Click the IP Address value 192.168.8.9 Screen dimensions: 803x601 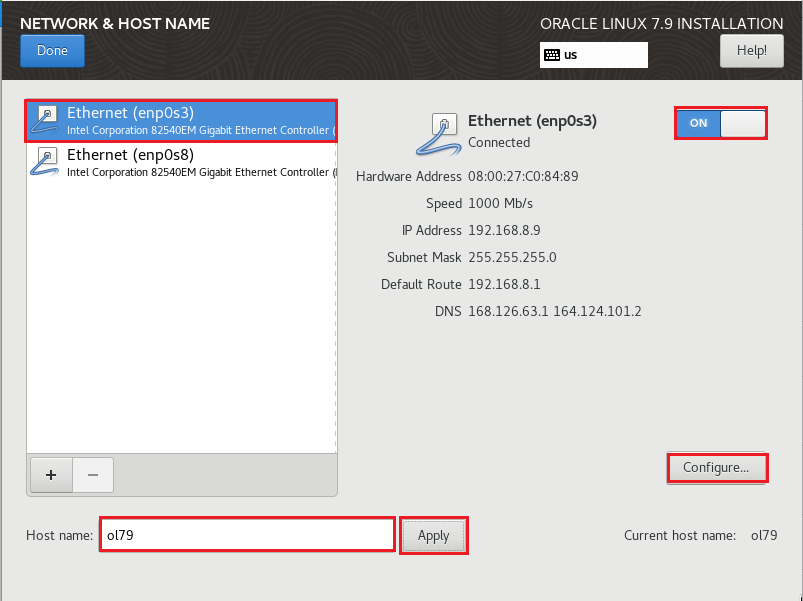pyautogui.click(x=504, y=230)
